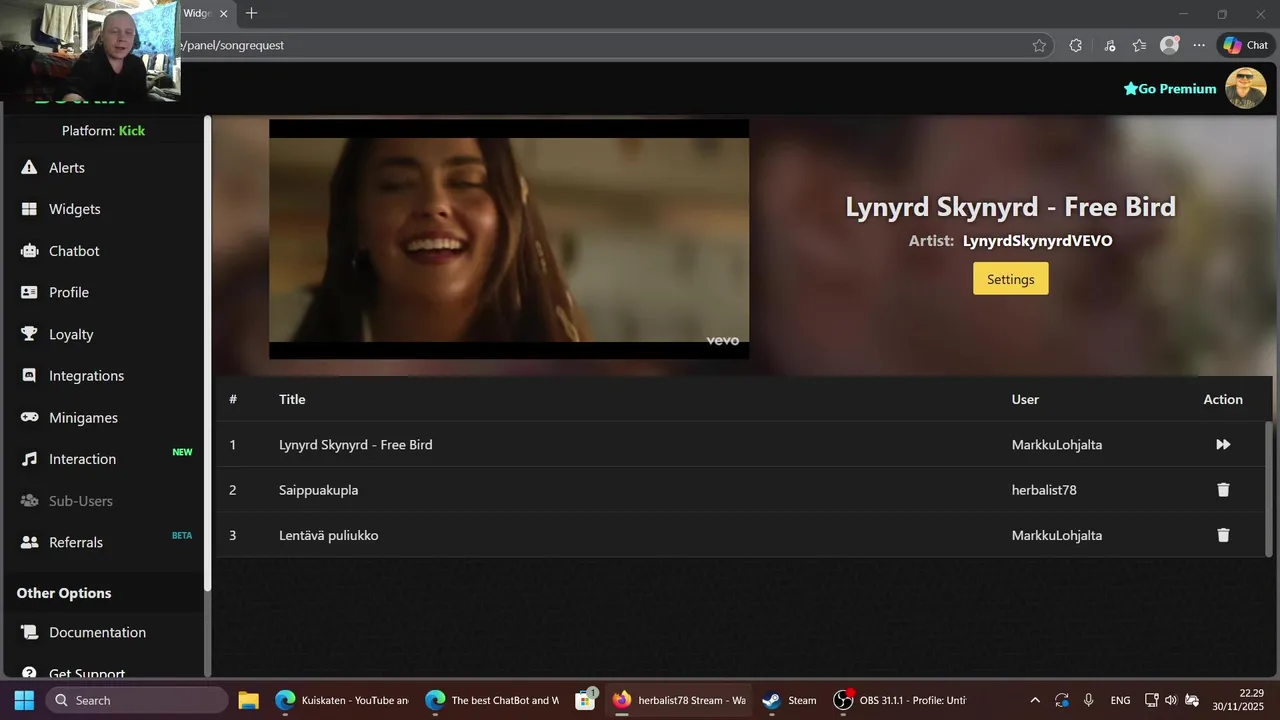The image size is (1280, 720).
Task: Select the Lynyrd Skynyrd - Free Bird row title
Action: click(356, 444)
